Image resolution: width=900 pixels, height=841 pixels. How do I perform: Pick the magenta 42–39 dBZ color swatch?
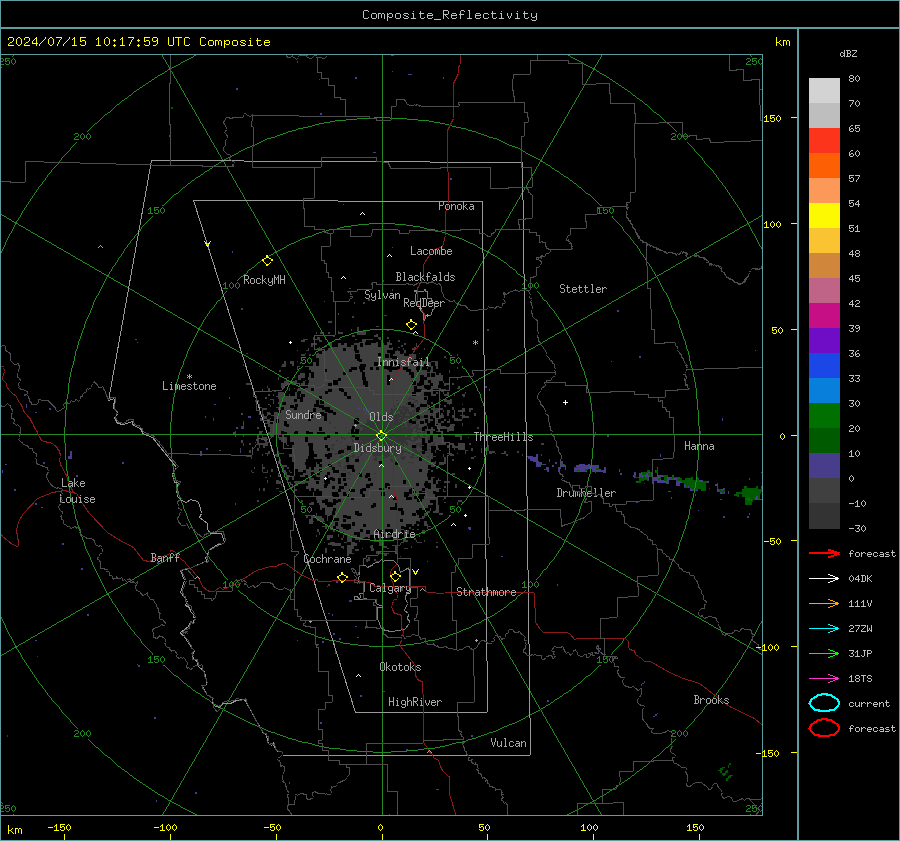[x=824, y=316]
